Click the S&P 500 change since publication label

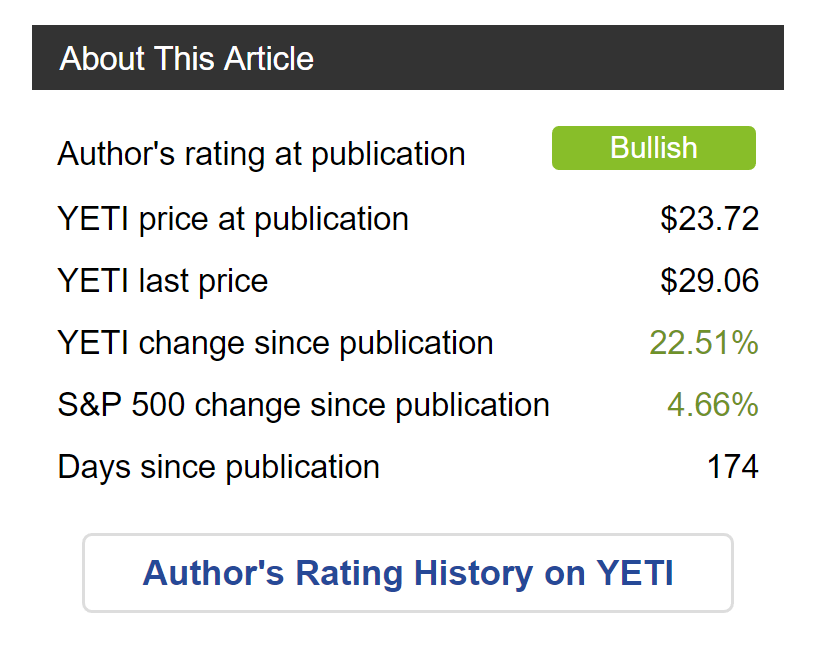[x=304, y=405]
